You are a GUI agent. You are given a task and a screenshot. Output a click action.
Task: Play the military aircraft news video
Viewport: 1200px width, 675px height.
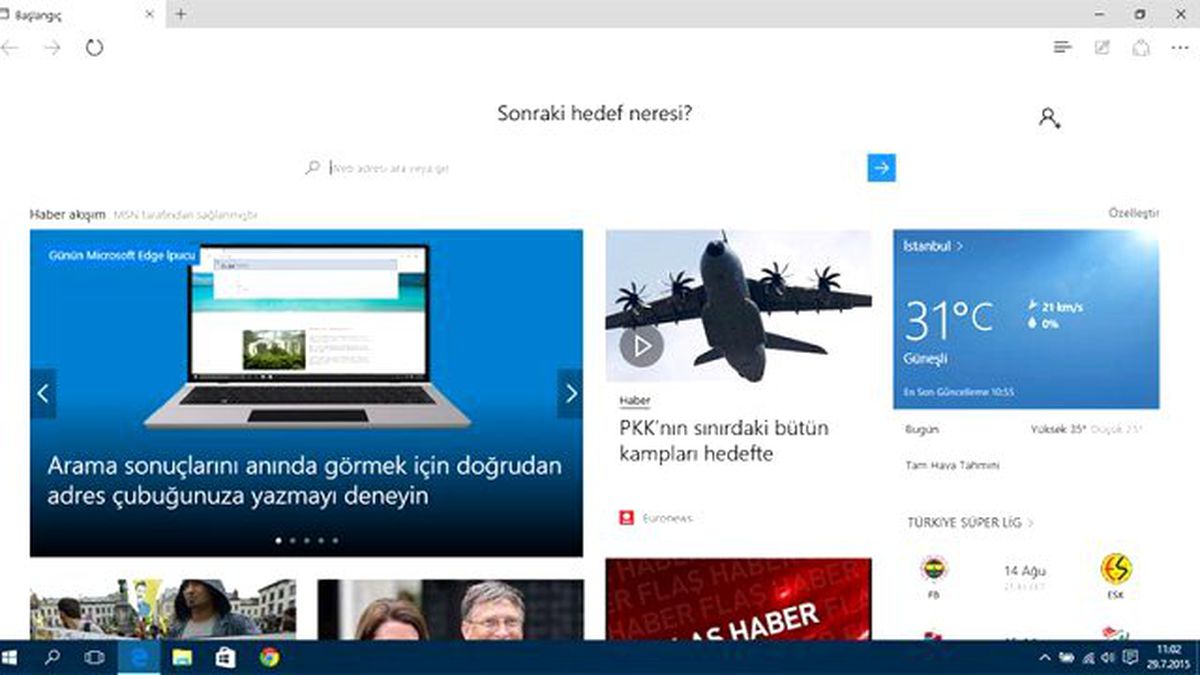pos(641,346)
